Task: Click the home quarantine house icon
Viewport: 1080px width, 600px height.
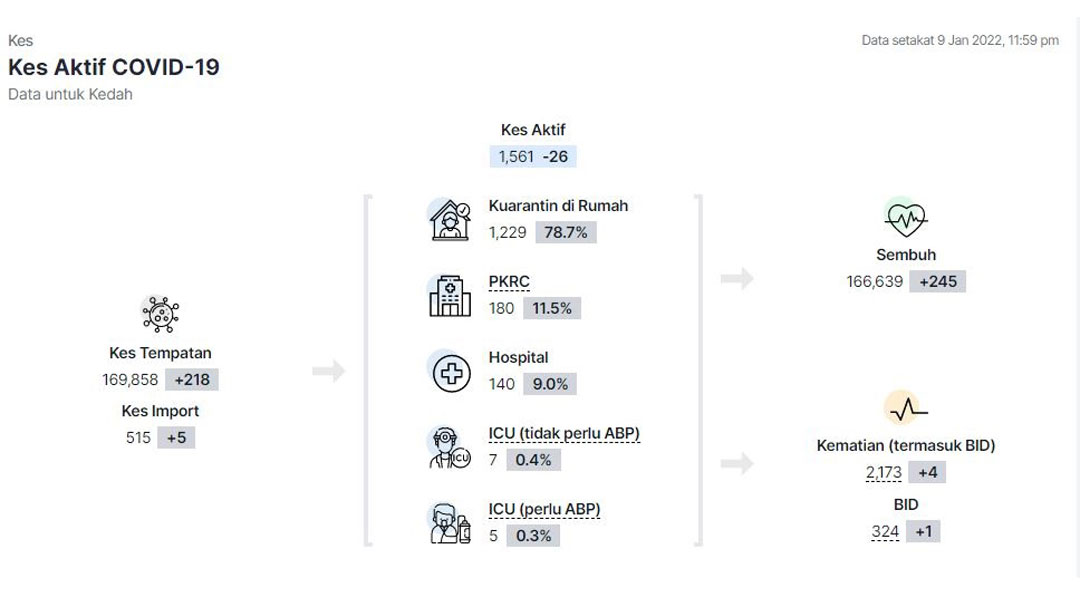Action: [x=449, y=219]
